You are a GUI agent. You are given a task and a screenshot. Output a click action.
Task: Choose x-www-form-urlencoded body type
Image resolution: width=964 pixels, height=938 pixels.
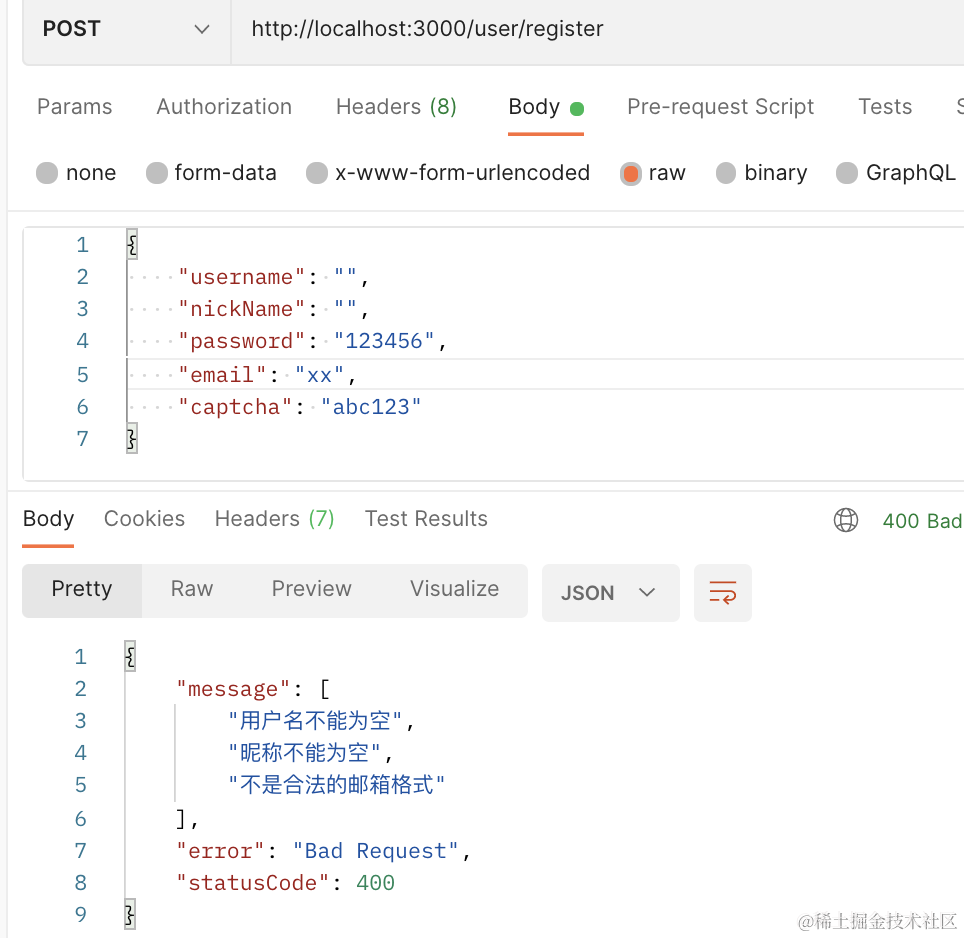click(x=317, y=173)
